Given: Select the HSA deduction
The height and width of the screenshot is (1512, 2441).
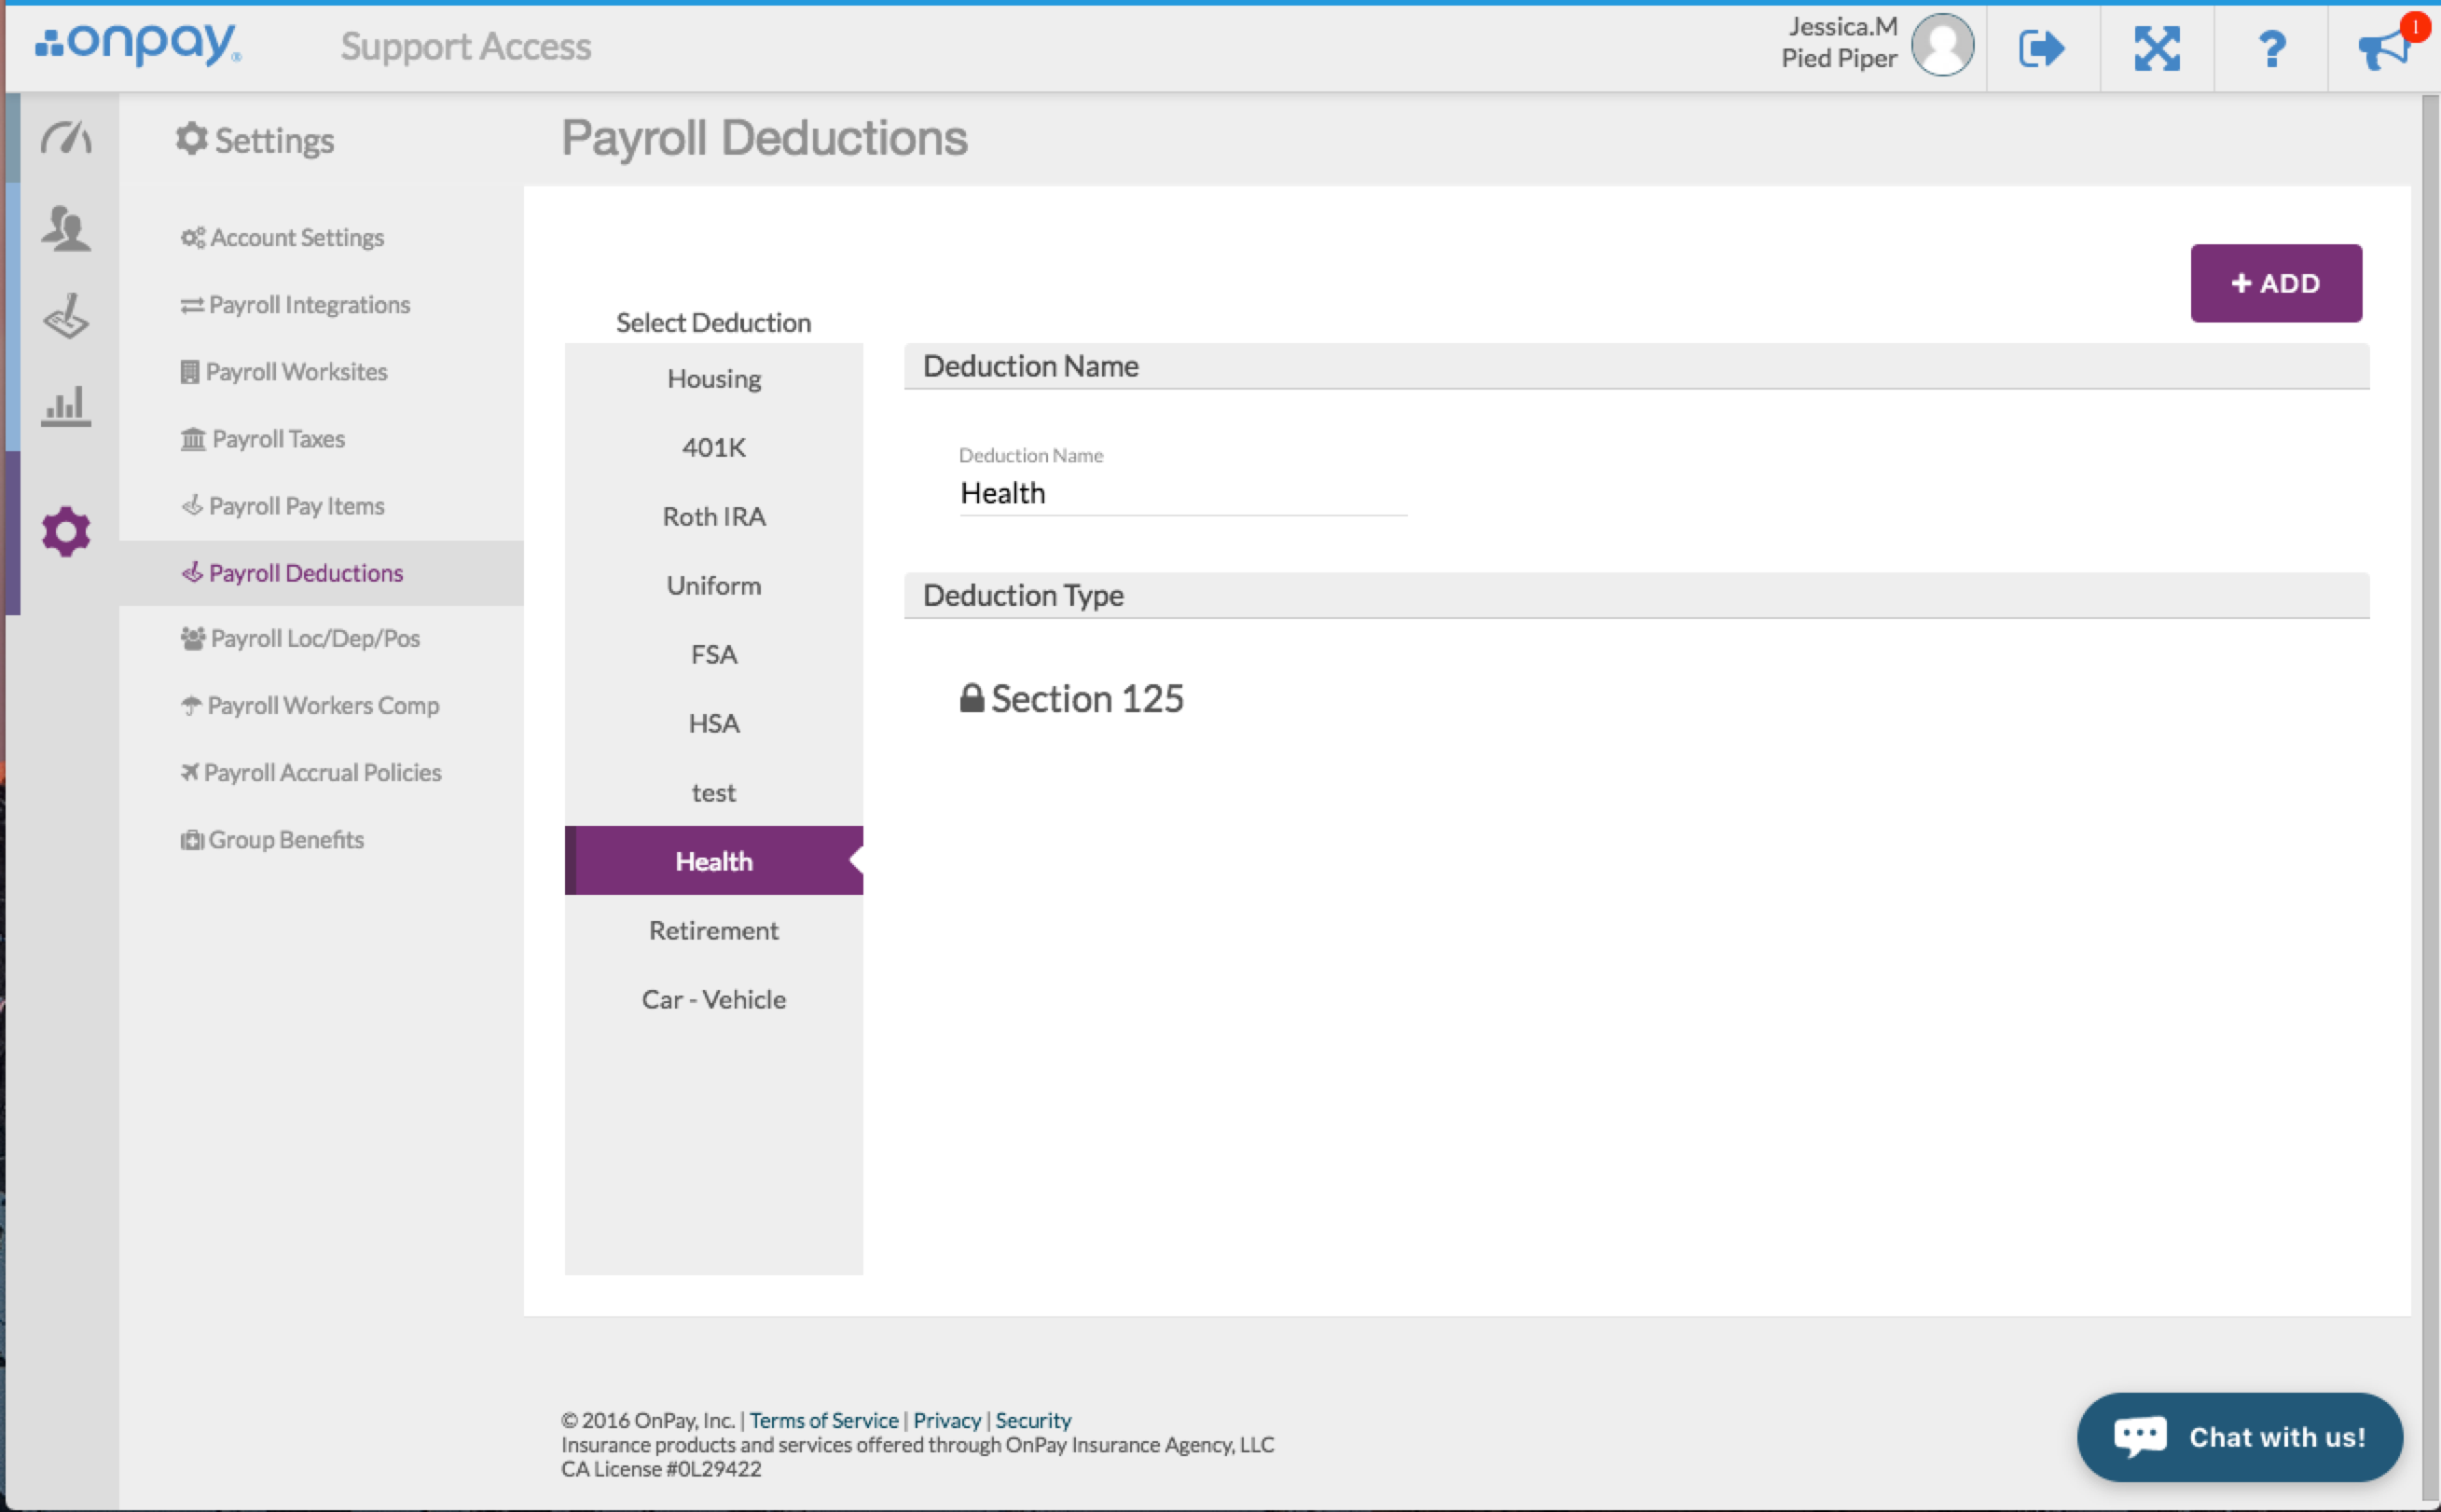Looking at the screenshot, I should [714, 724].
